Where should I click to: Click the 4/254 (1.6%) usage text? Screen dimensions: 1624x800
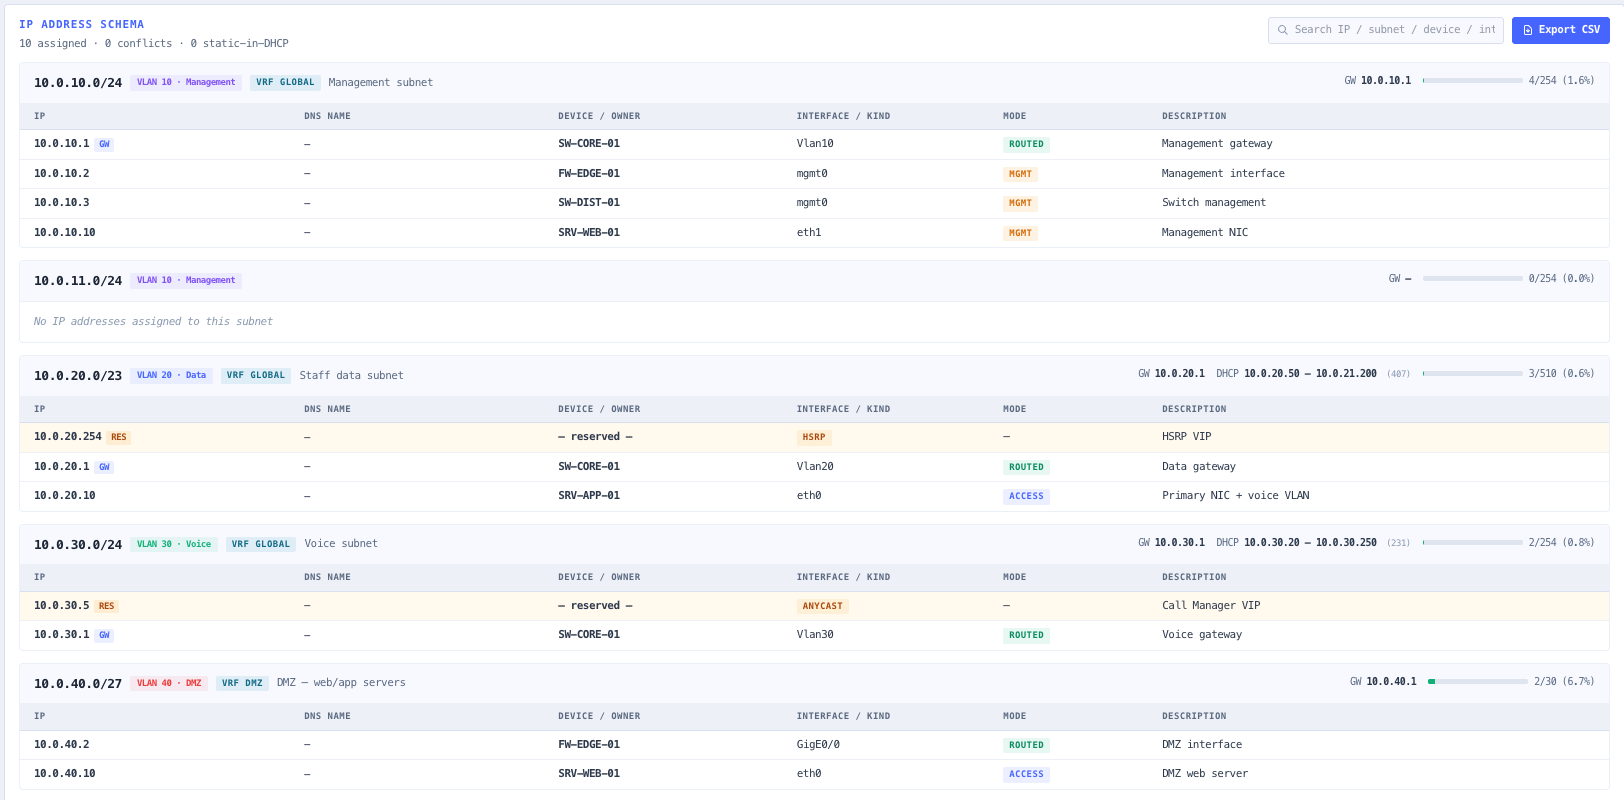click(x=1561, y=81)
